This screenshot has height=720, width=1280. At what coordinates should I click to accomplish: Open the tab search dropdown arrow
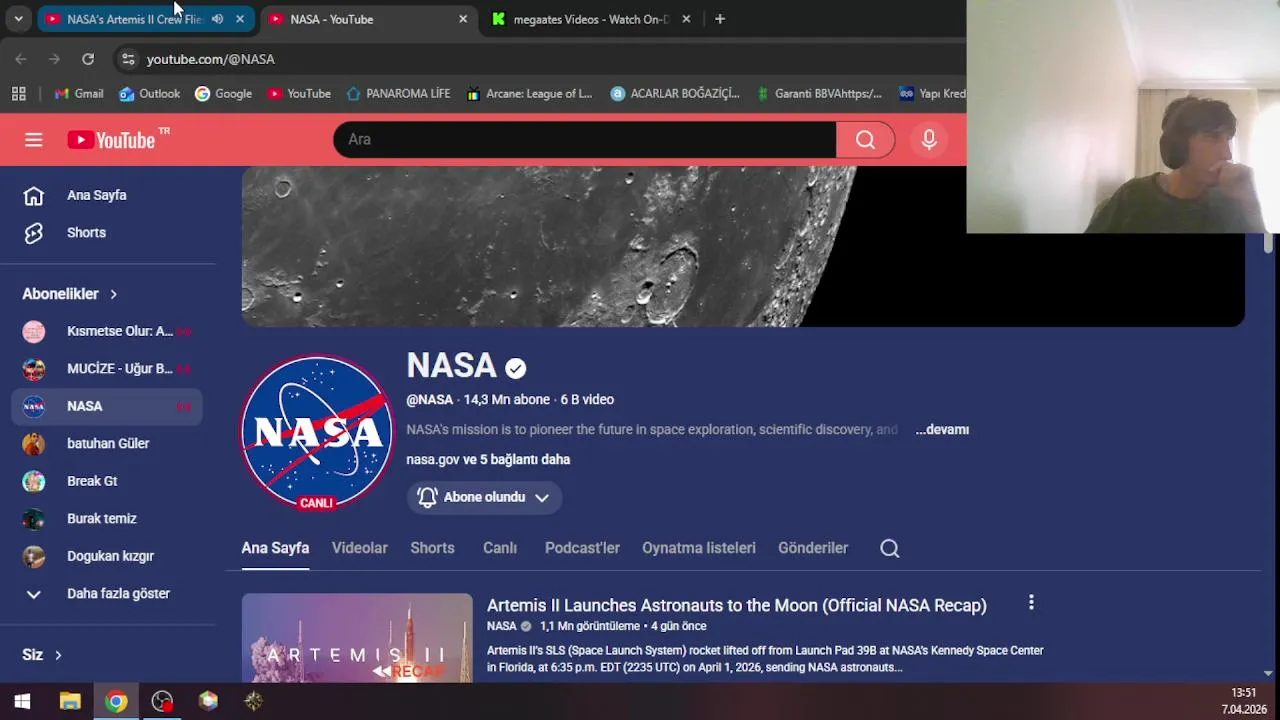coord(18,19)
